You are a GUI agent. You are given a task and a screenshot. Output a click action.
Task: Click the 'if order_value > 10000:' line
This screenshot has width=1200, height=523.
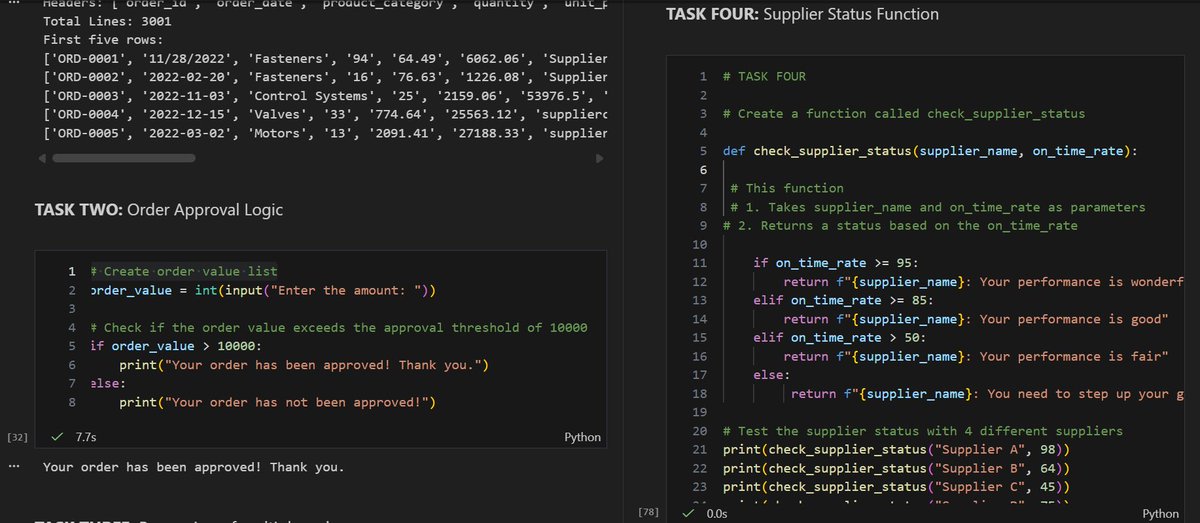point(174,346)
